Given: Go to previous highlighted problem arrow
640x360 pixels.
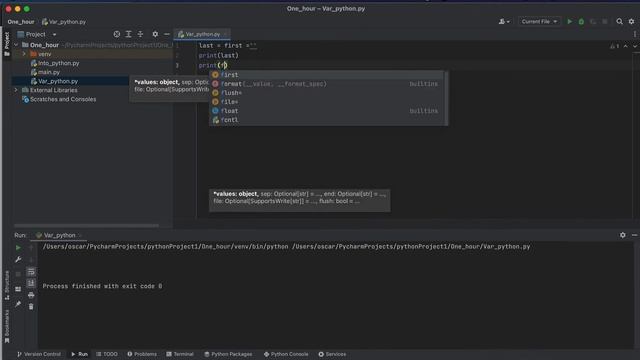Looking at the screenshot, I should 625,46.
